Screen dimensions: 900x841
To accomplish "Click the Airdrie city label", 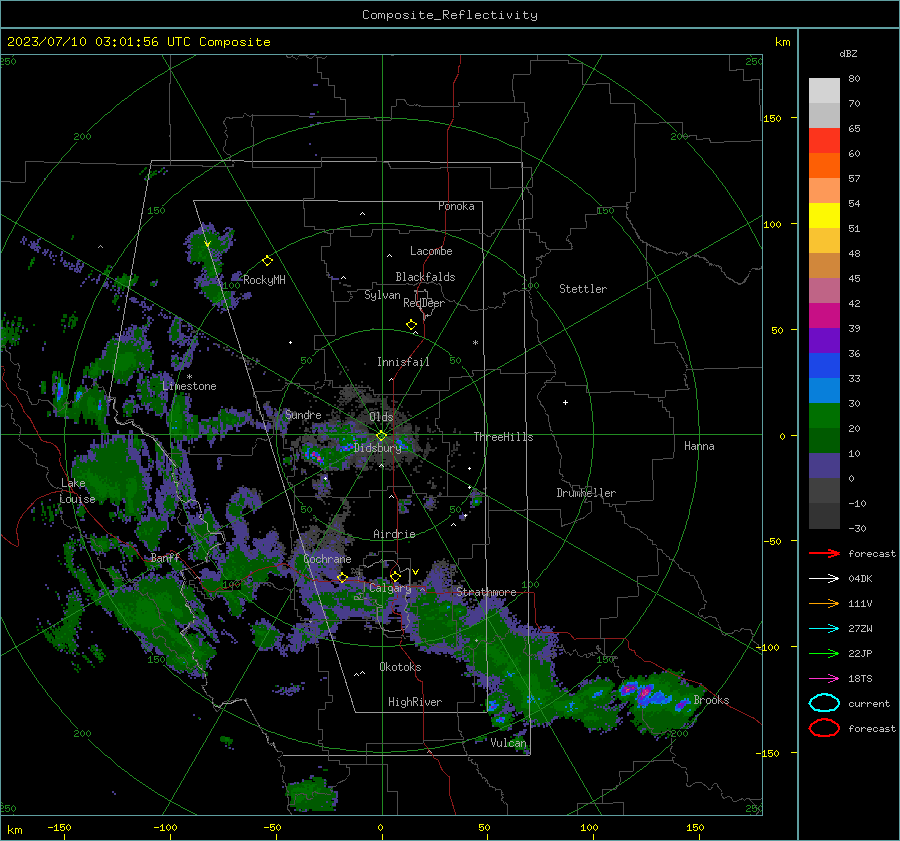I will click(x=394, y=534).
